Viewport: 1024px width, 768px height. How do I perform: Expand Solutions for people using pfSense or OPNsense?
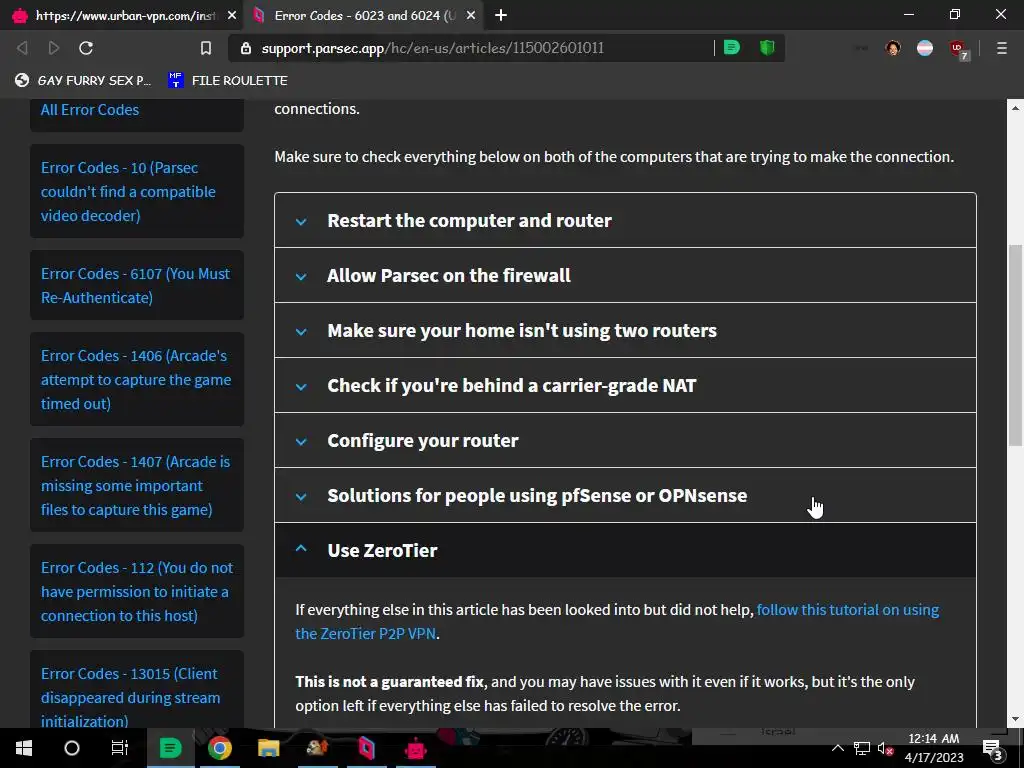(625, 495)
